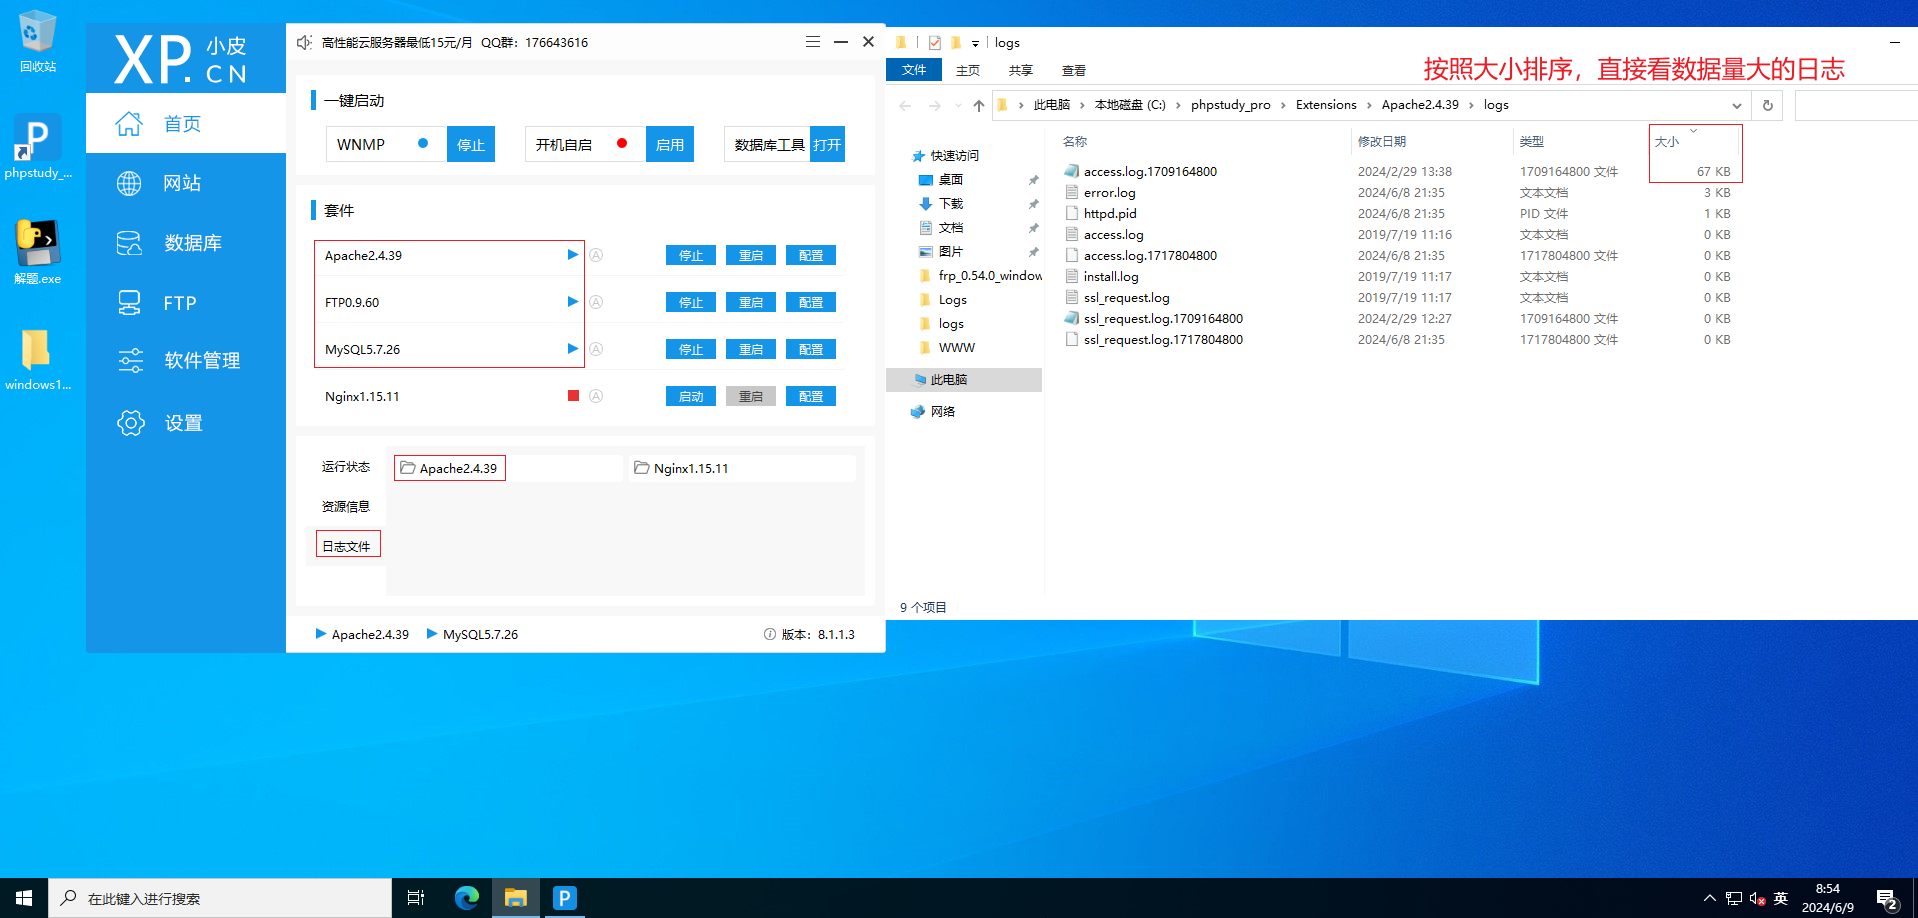Click the circled A auto-start icon for Apache2.4.39

click(596, 255)
